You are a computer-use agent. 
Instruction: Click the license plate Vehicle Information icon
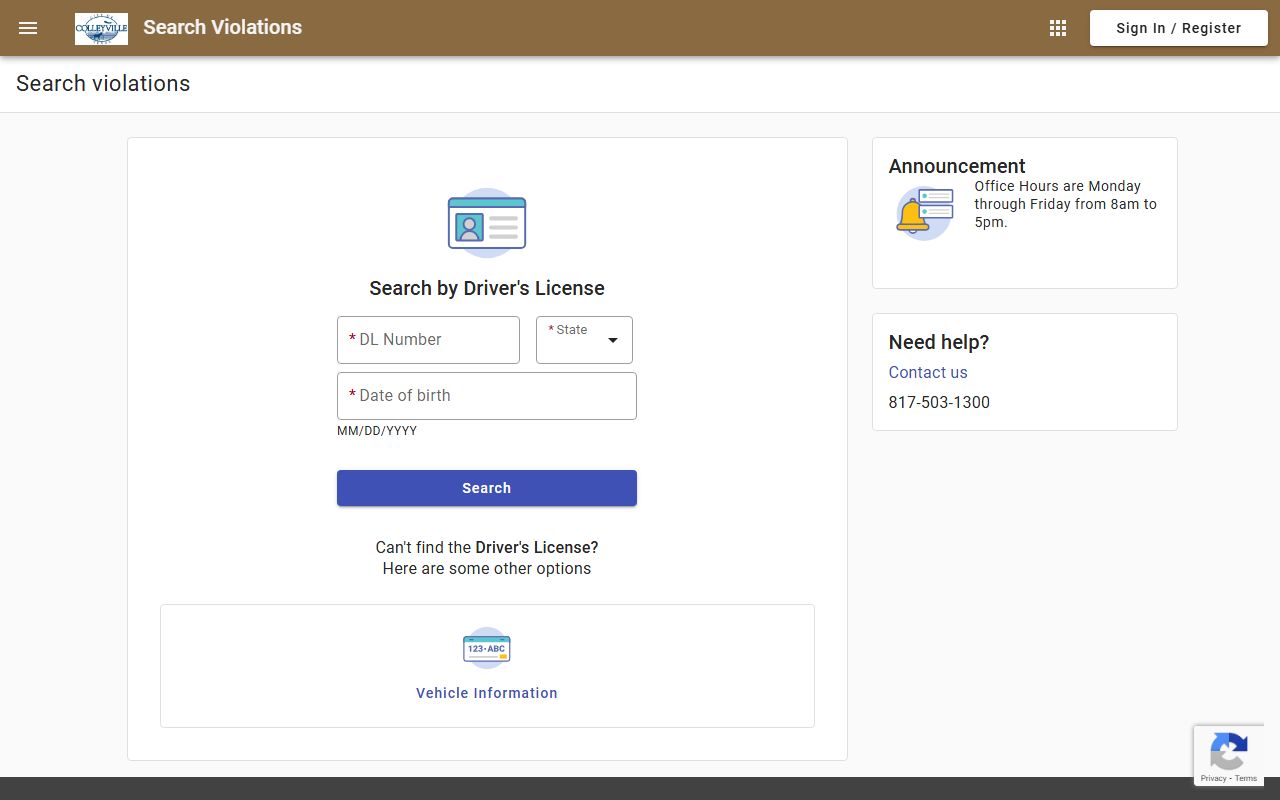[x=487, y=648]
